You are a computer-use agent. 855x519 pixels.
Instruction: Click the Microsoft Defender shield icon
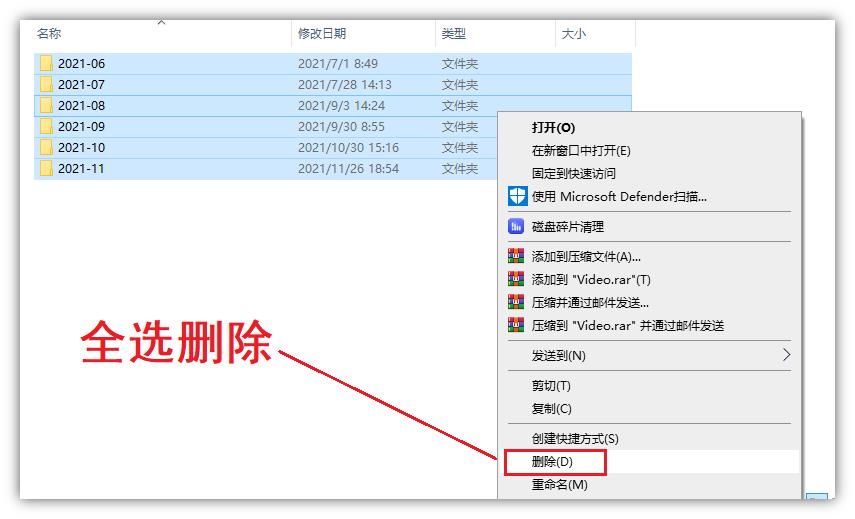pyautogui.click(x=517, y=196)
